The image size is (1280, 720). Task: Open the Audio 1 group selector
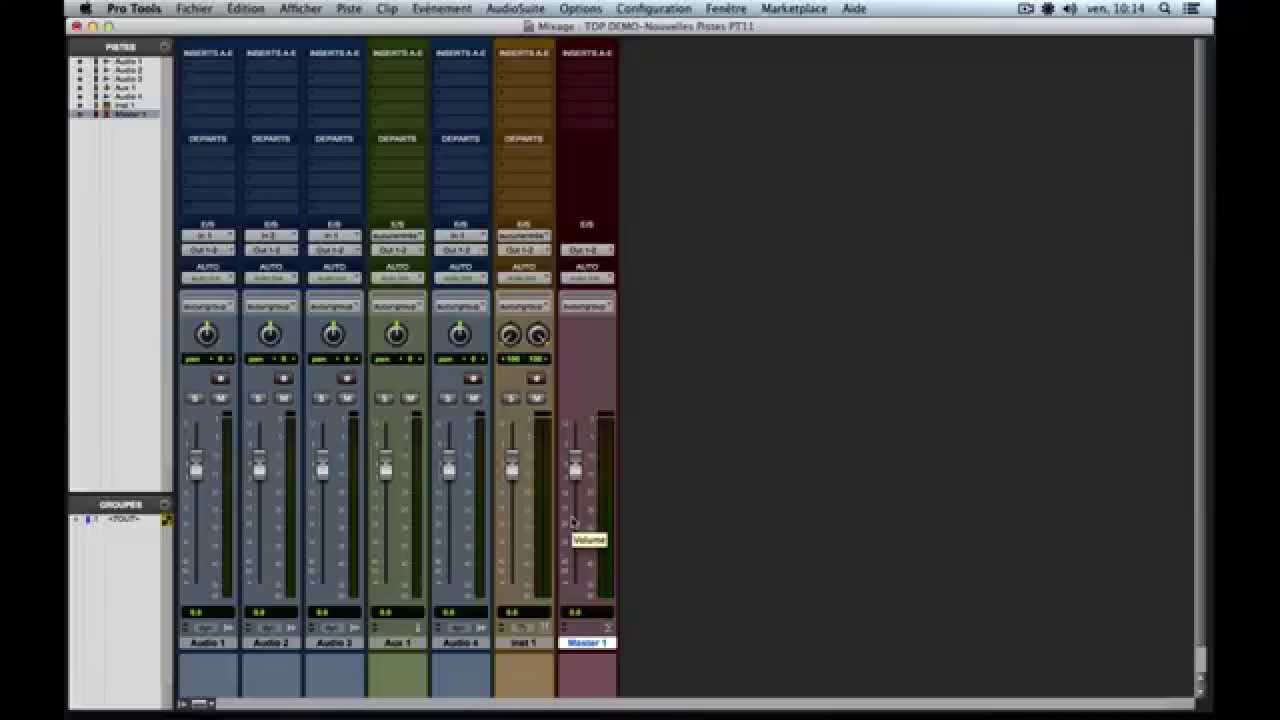pyautogui.click(x=207, y=306)
